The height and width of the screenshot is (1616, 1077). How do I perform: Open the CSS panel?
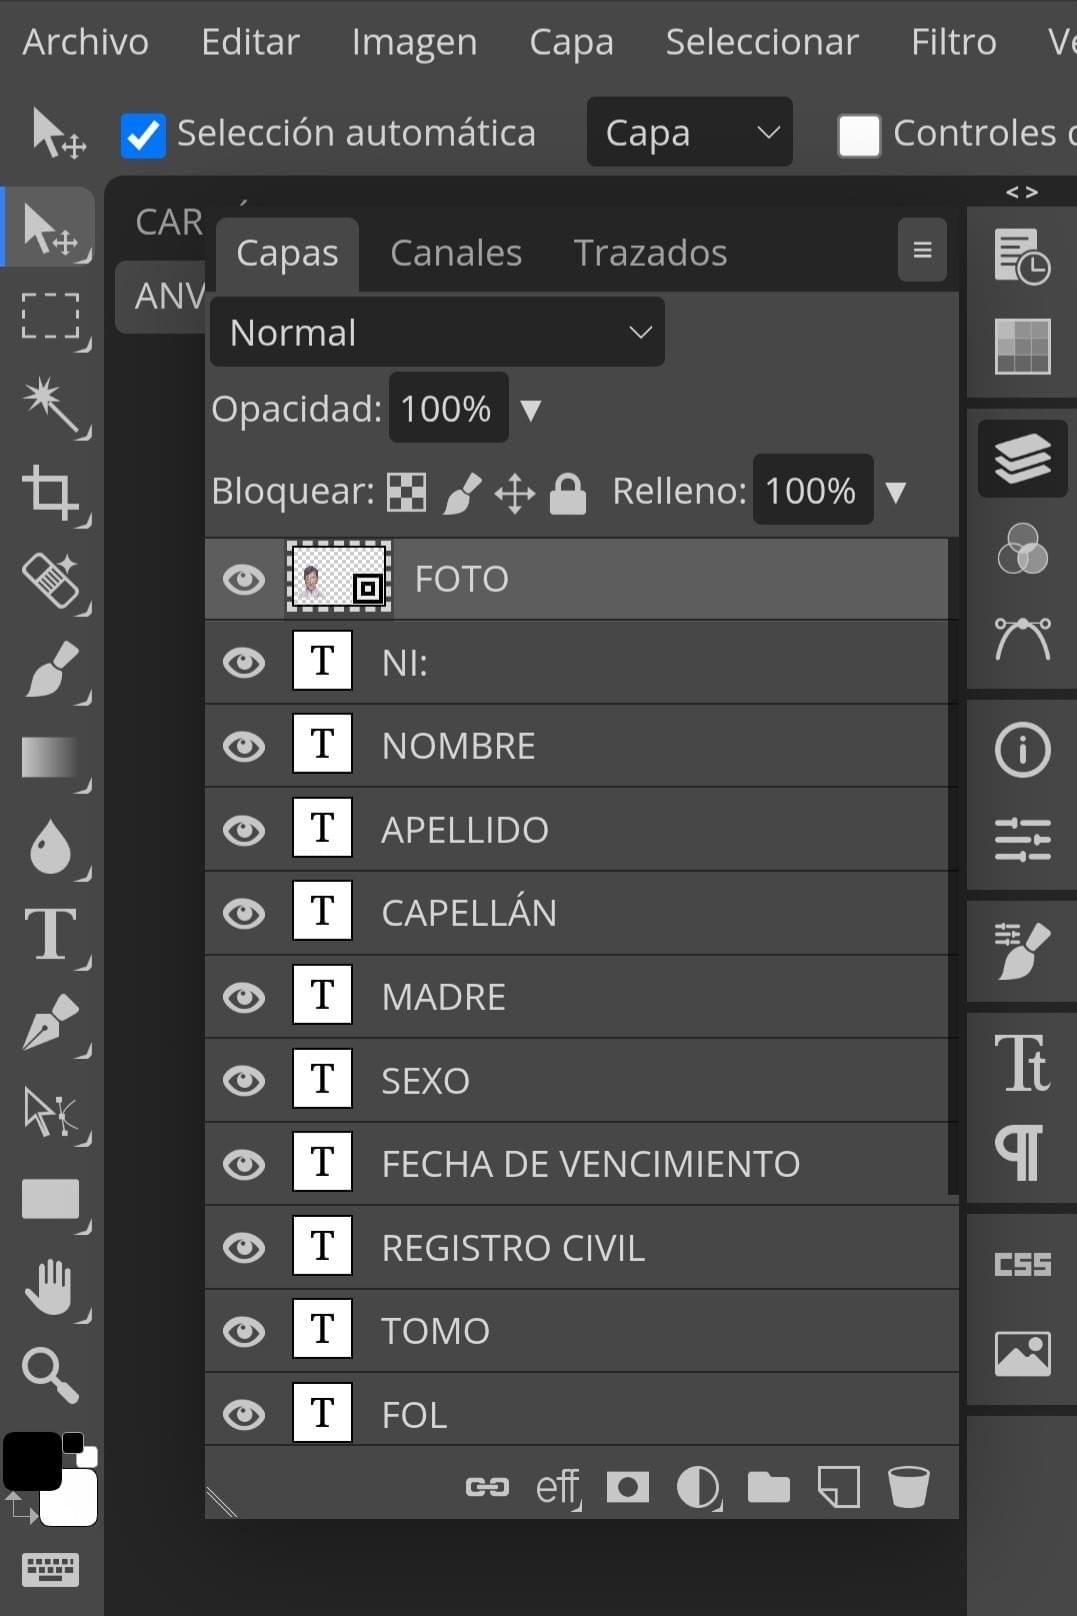pyautogui.click(x=1022, y=1264)
